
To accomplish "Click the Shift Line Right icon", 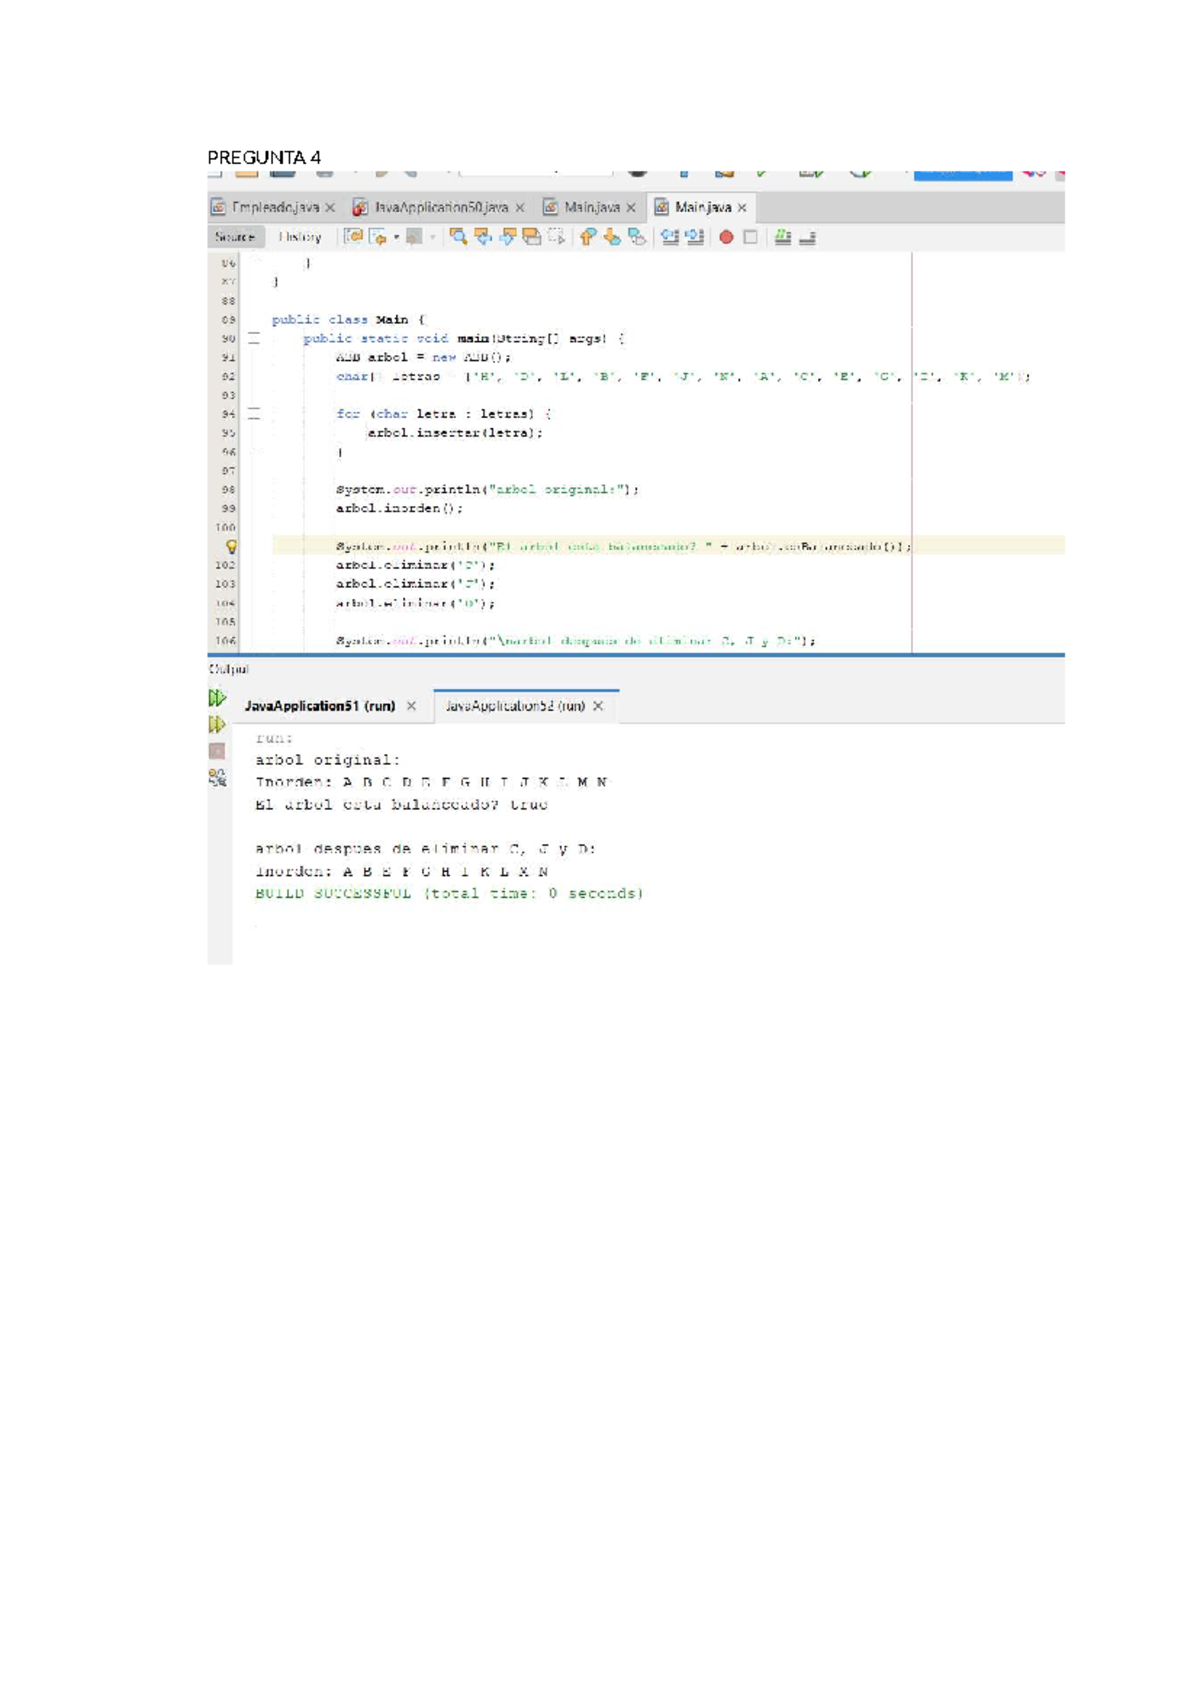I will click(x=694, y=237).
